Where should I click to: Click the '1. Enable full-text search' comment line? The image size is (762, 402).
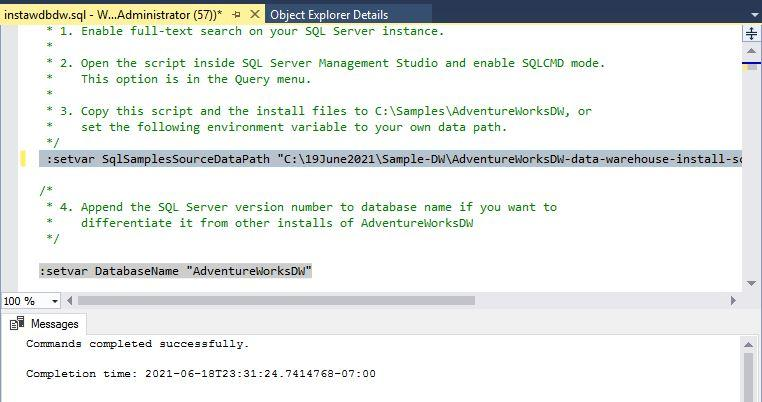pos(245,31)
